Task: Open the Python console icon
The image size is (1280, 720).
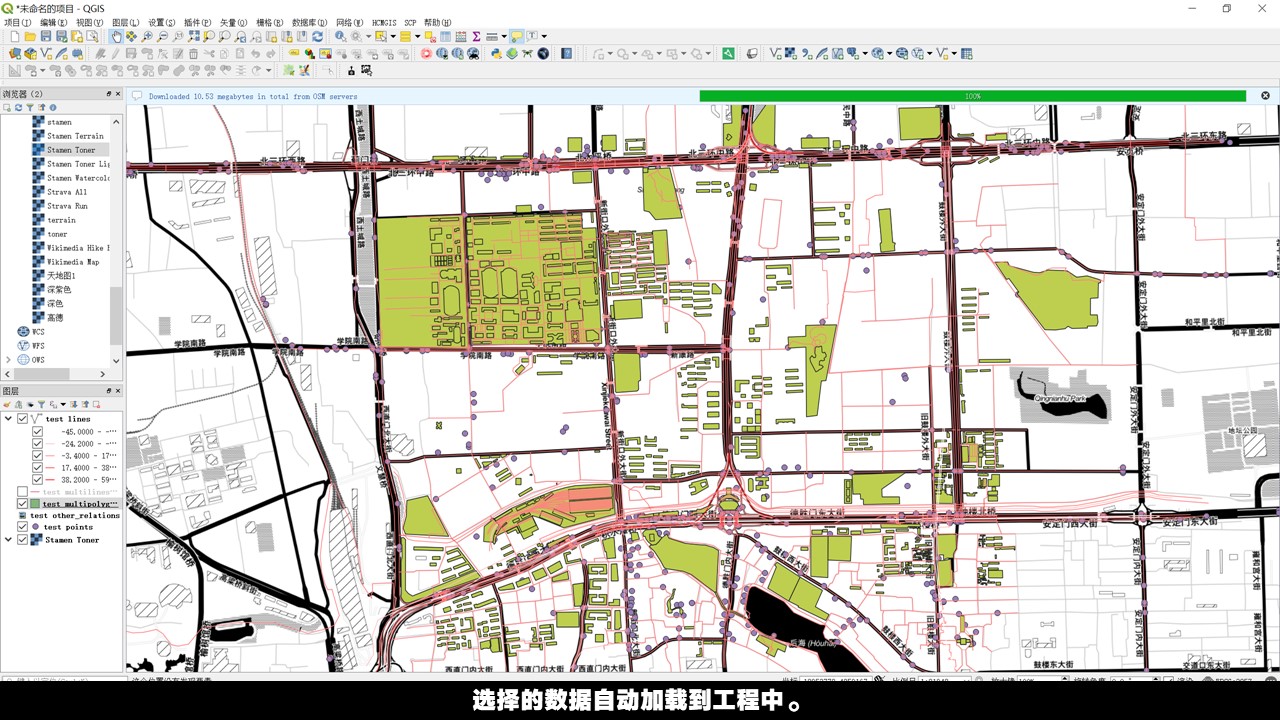Action: click(496, 53)
